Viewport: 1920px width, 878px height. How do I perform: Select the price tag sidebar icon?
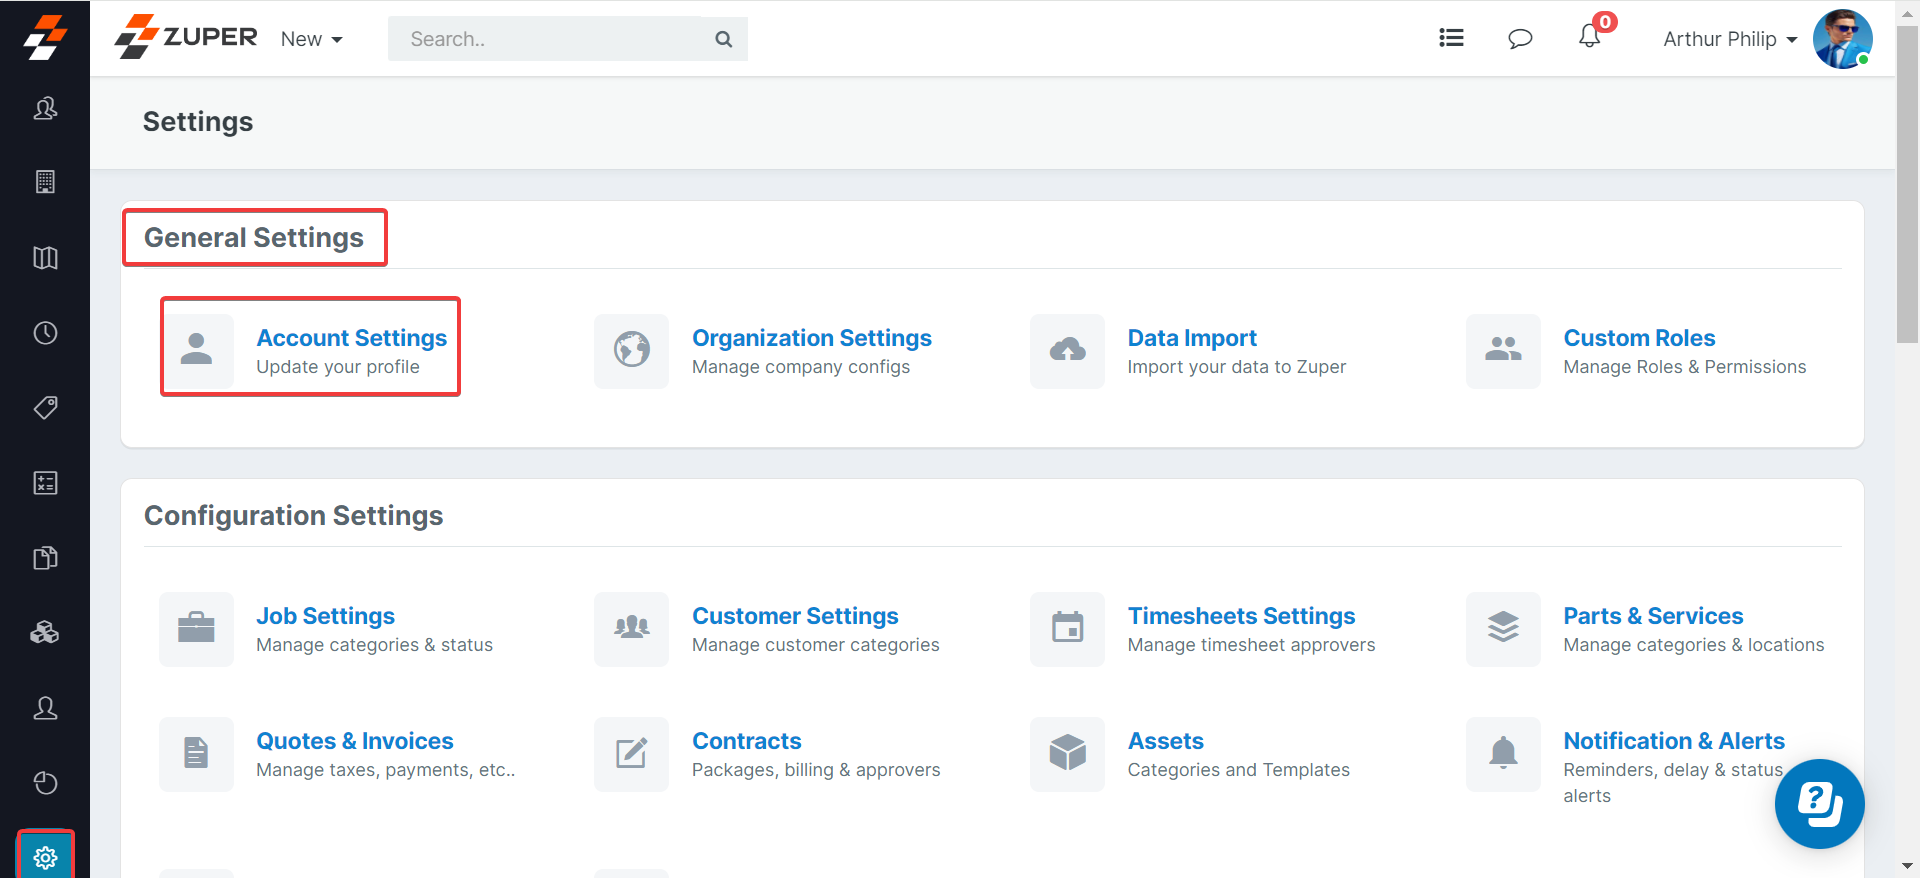(x=45, y=408)
